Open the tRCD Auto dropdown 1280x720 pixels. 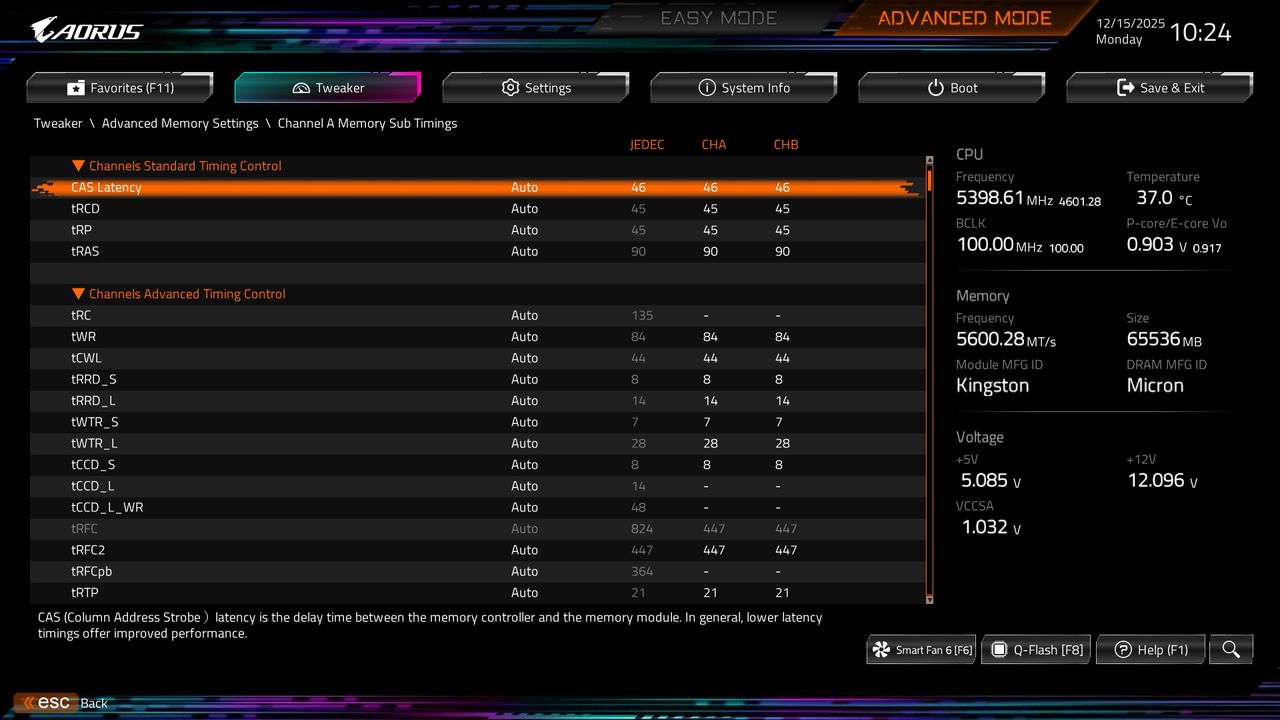coord(525,208)
